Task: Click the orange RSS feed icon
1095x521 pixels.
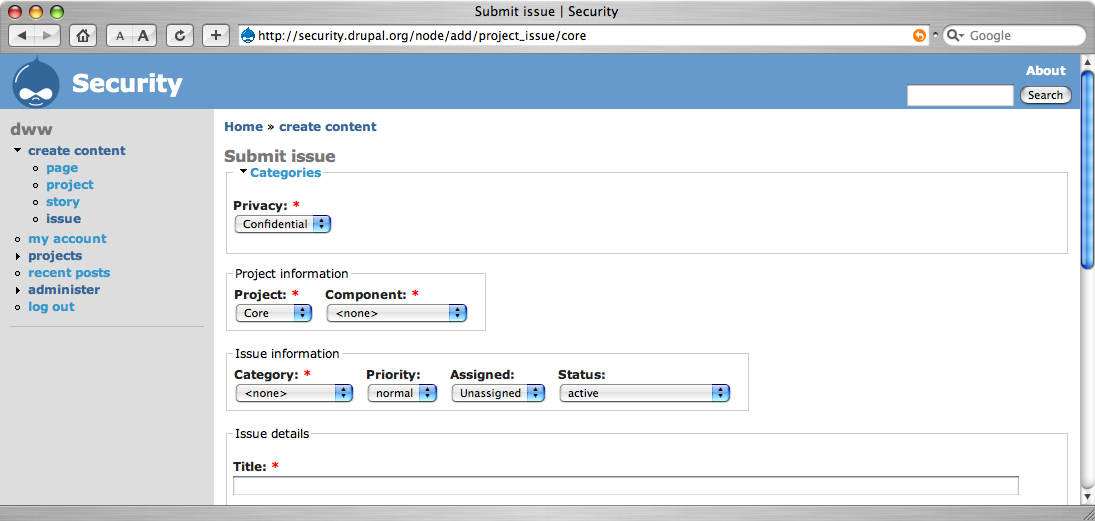Action: [919, 35]
